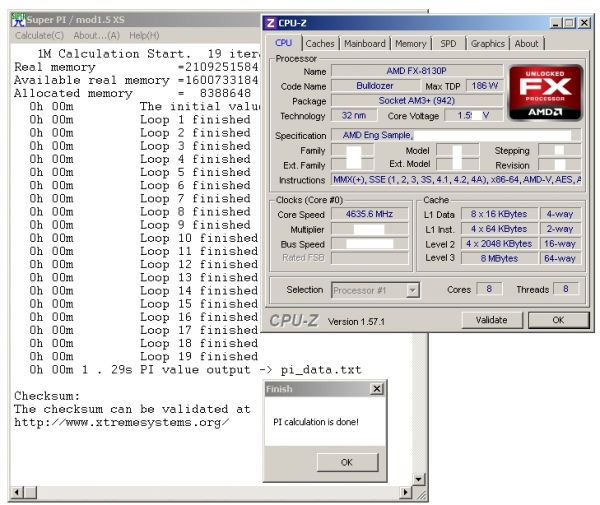
Task: Open the Memory tab in CPU-Z
Action: coord(410,44)
